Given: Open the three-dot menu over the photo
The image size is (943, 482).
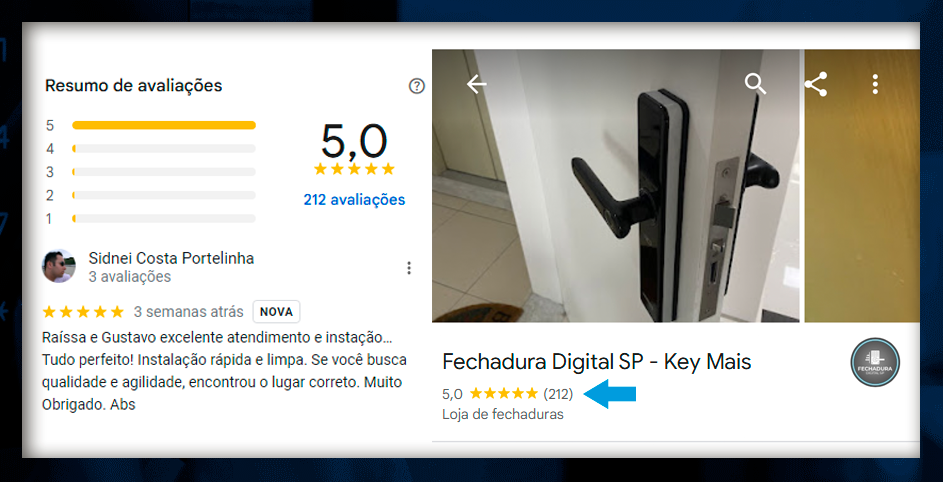Looking at the screenshot, I should (875, 84).
